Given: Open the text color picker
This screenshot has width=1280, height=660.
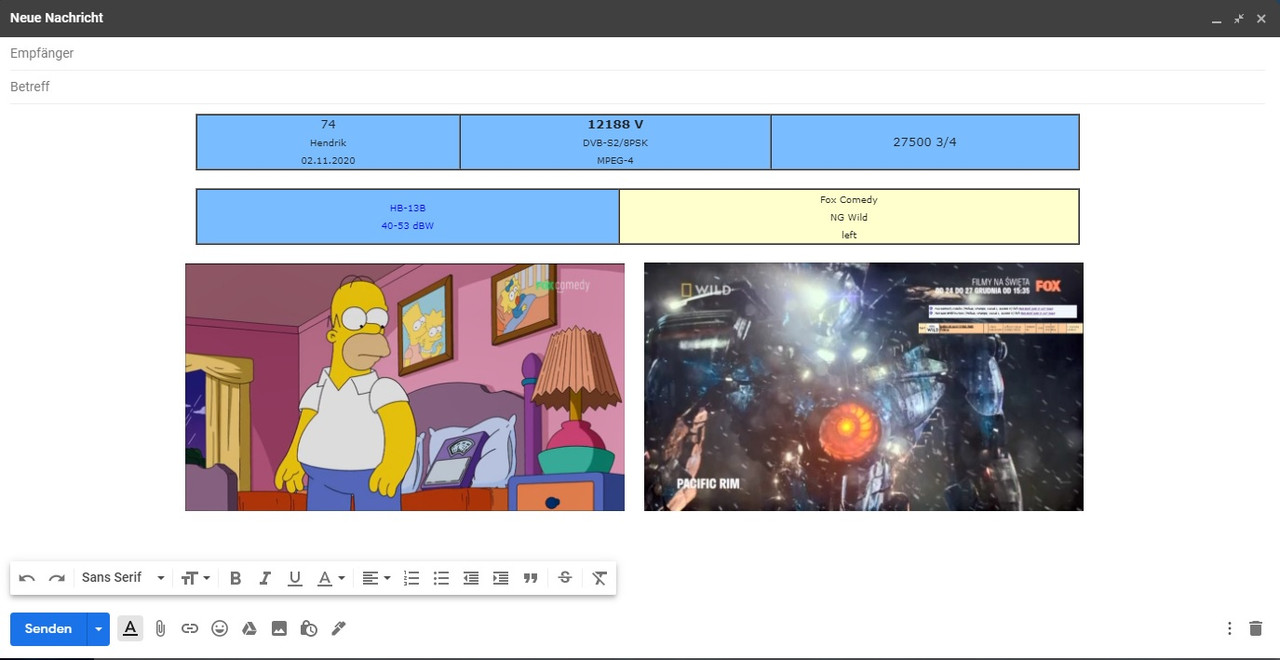Looking at the screenshot, I should [x=330, y=578].
